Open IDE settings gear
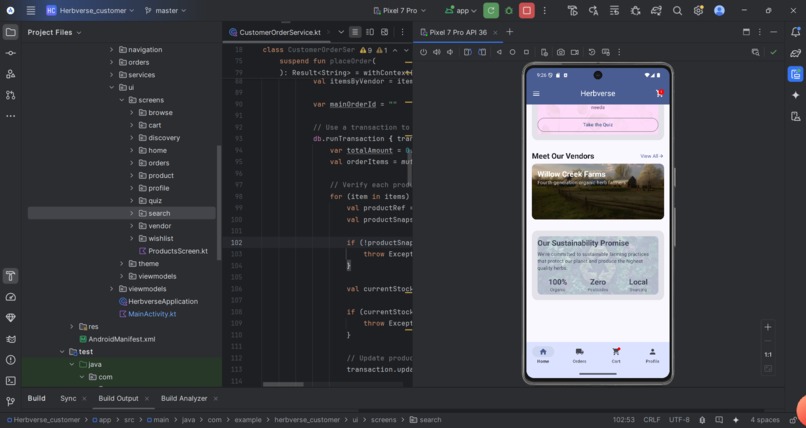The height and width of the screenshot is (428, 806). (x=698, y=10)
